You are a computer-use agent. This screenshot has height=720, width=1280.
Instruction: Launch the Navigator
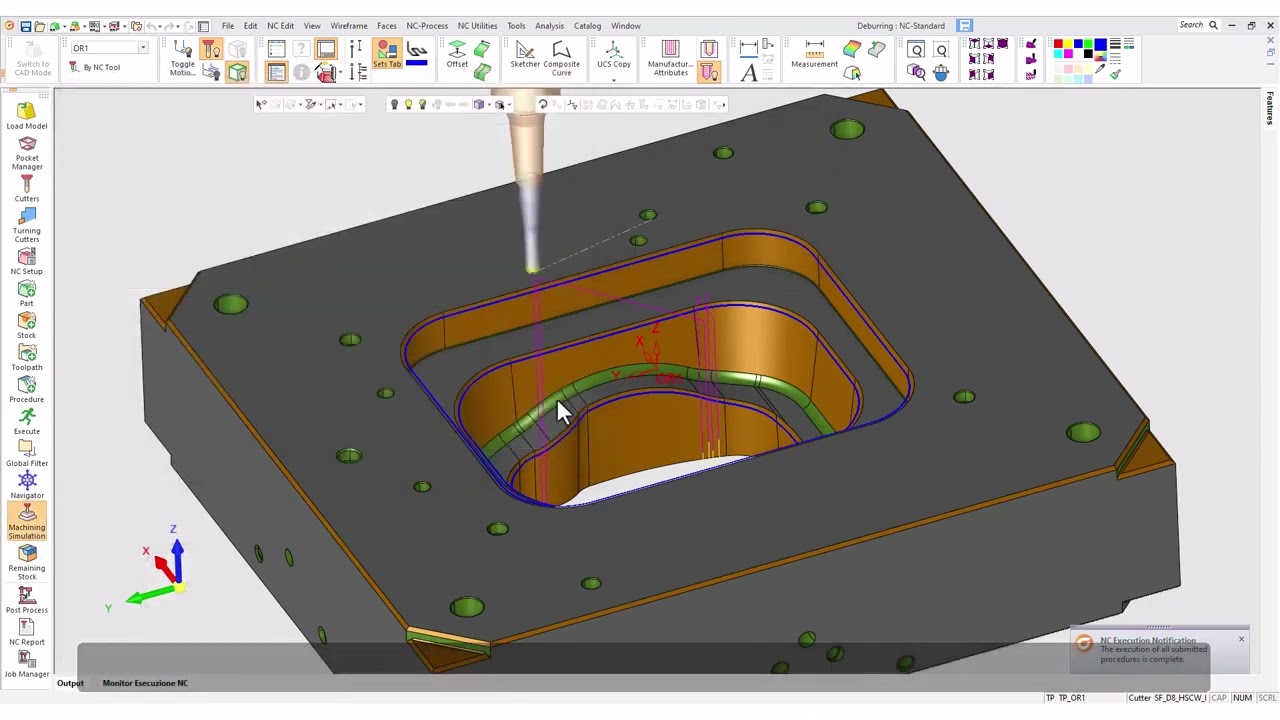pyautogui.click(x=27, y=486)
